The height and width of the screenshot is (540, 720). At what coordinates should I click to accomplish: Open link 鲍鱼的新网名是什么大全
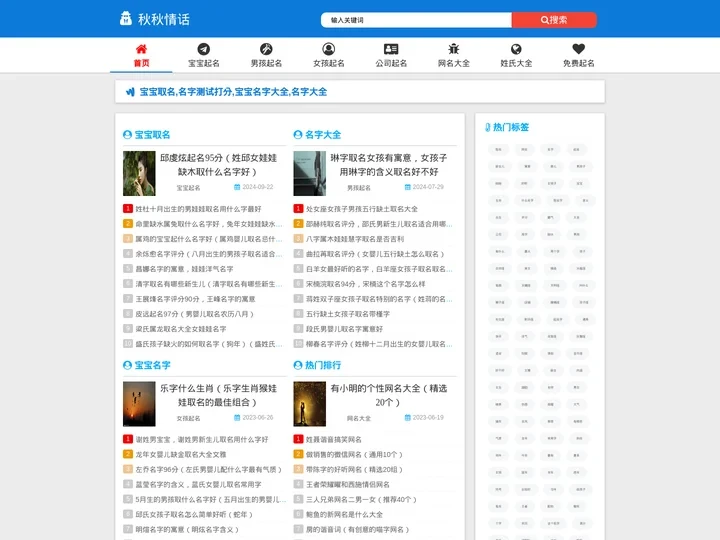(344, 514)
